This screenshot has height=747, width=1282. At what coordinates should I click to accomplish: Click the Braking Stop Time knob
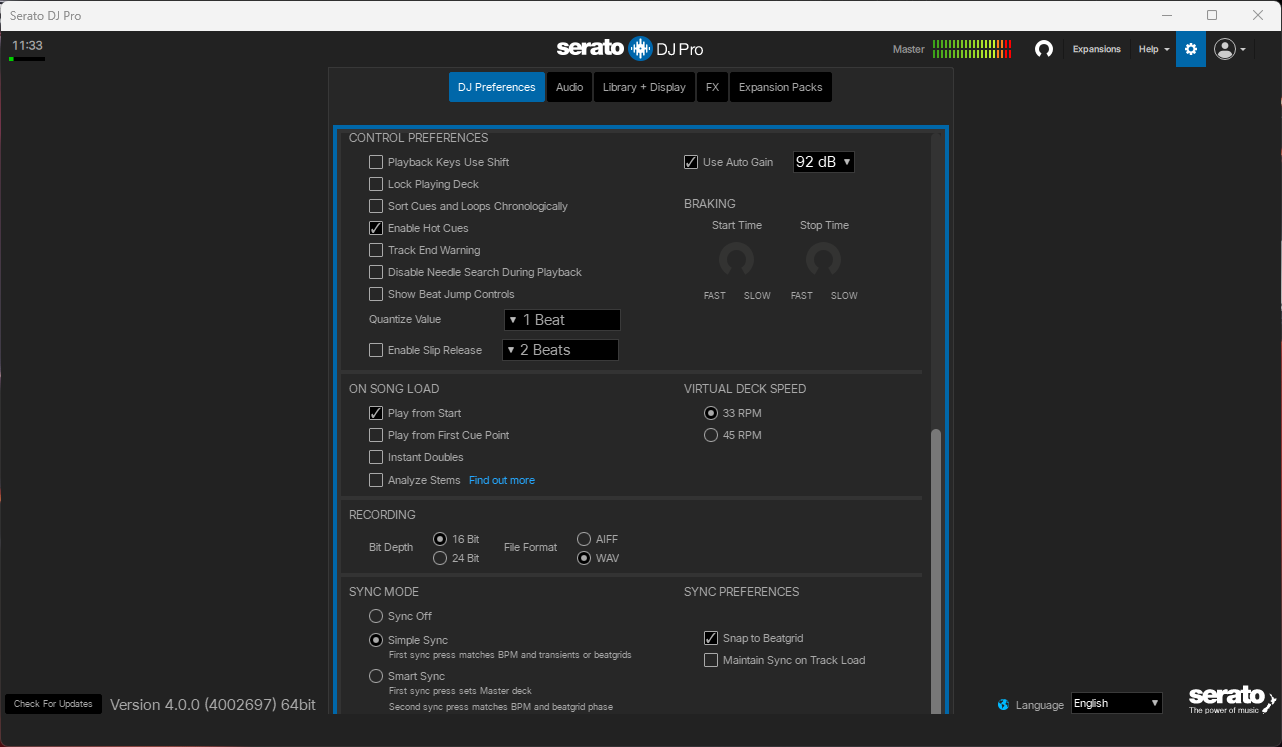tap(824, 260)
